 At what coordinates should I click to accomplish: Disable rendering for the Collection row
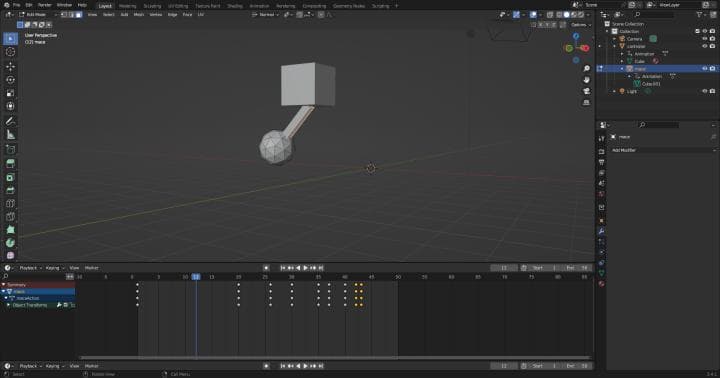[712, 31]
